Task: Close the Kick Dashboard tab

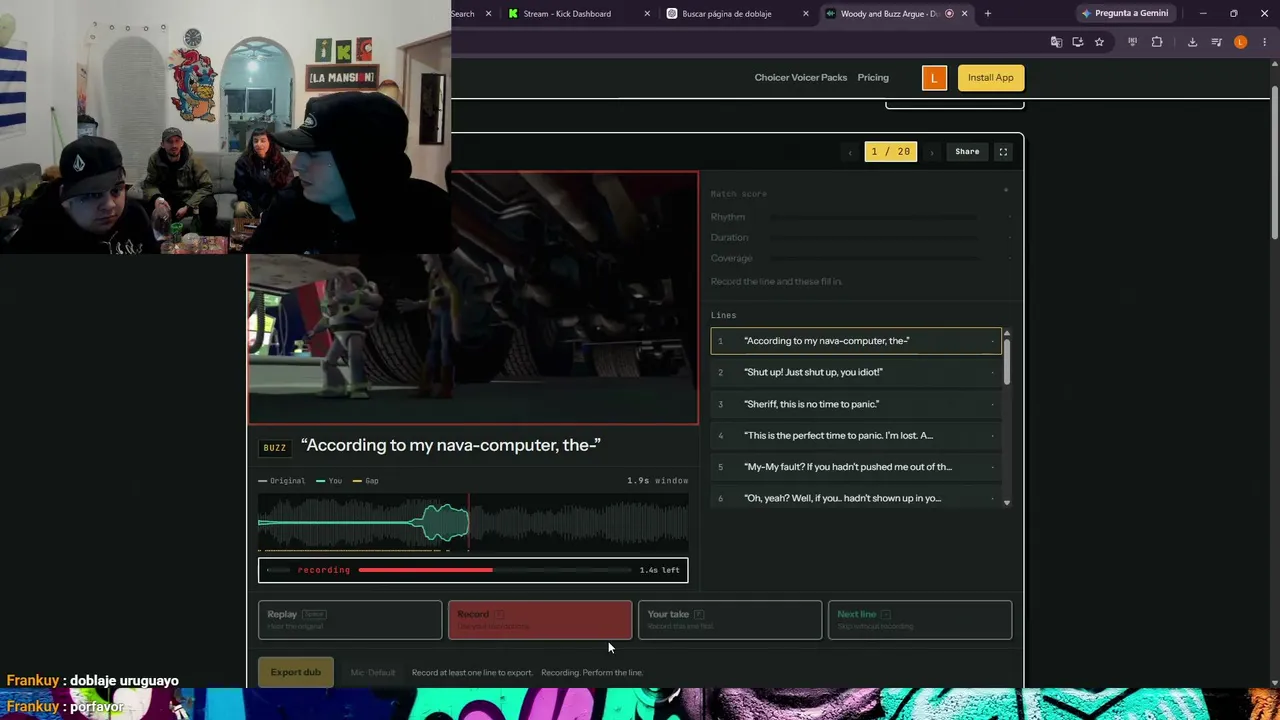Action: 647,14
